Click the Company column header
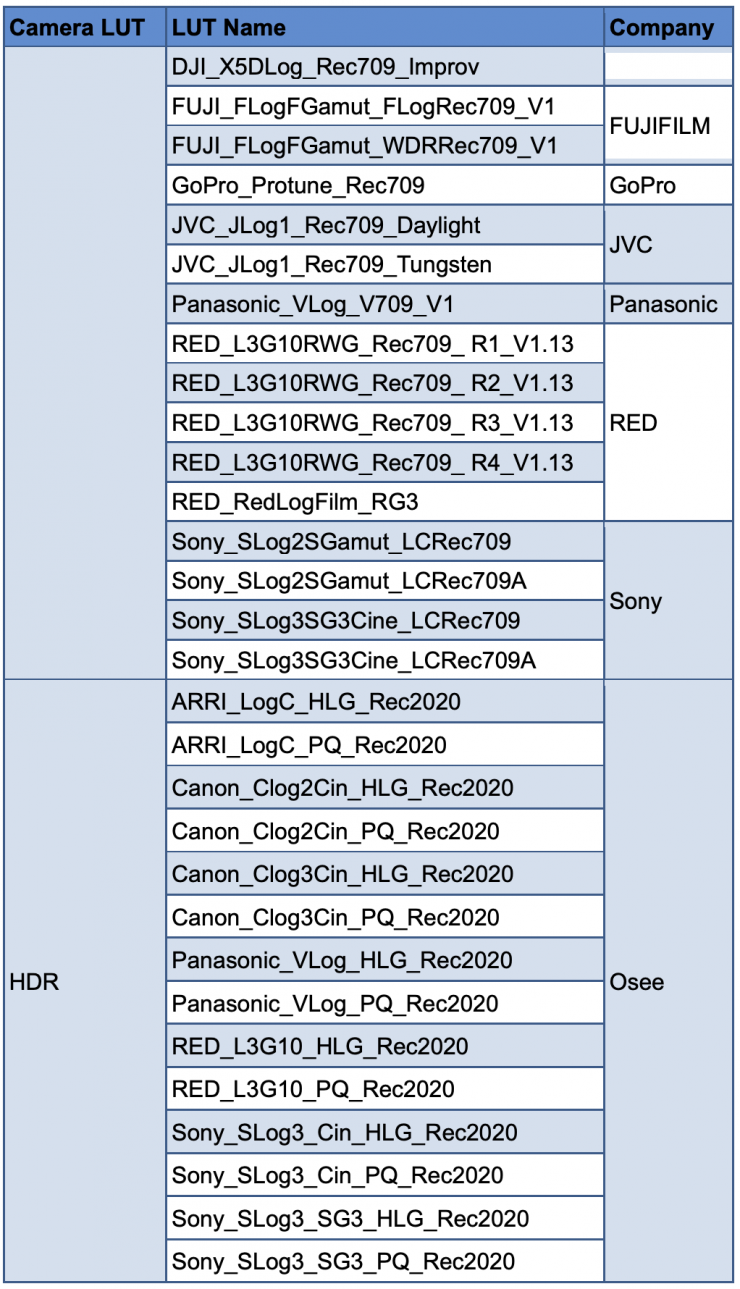Image resolution: width=740 pixels, height=1289 pixels. click(x=662, y=27)
